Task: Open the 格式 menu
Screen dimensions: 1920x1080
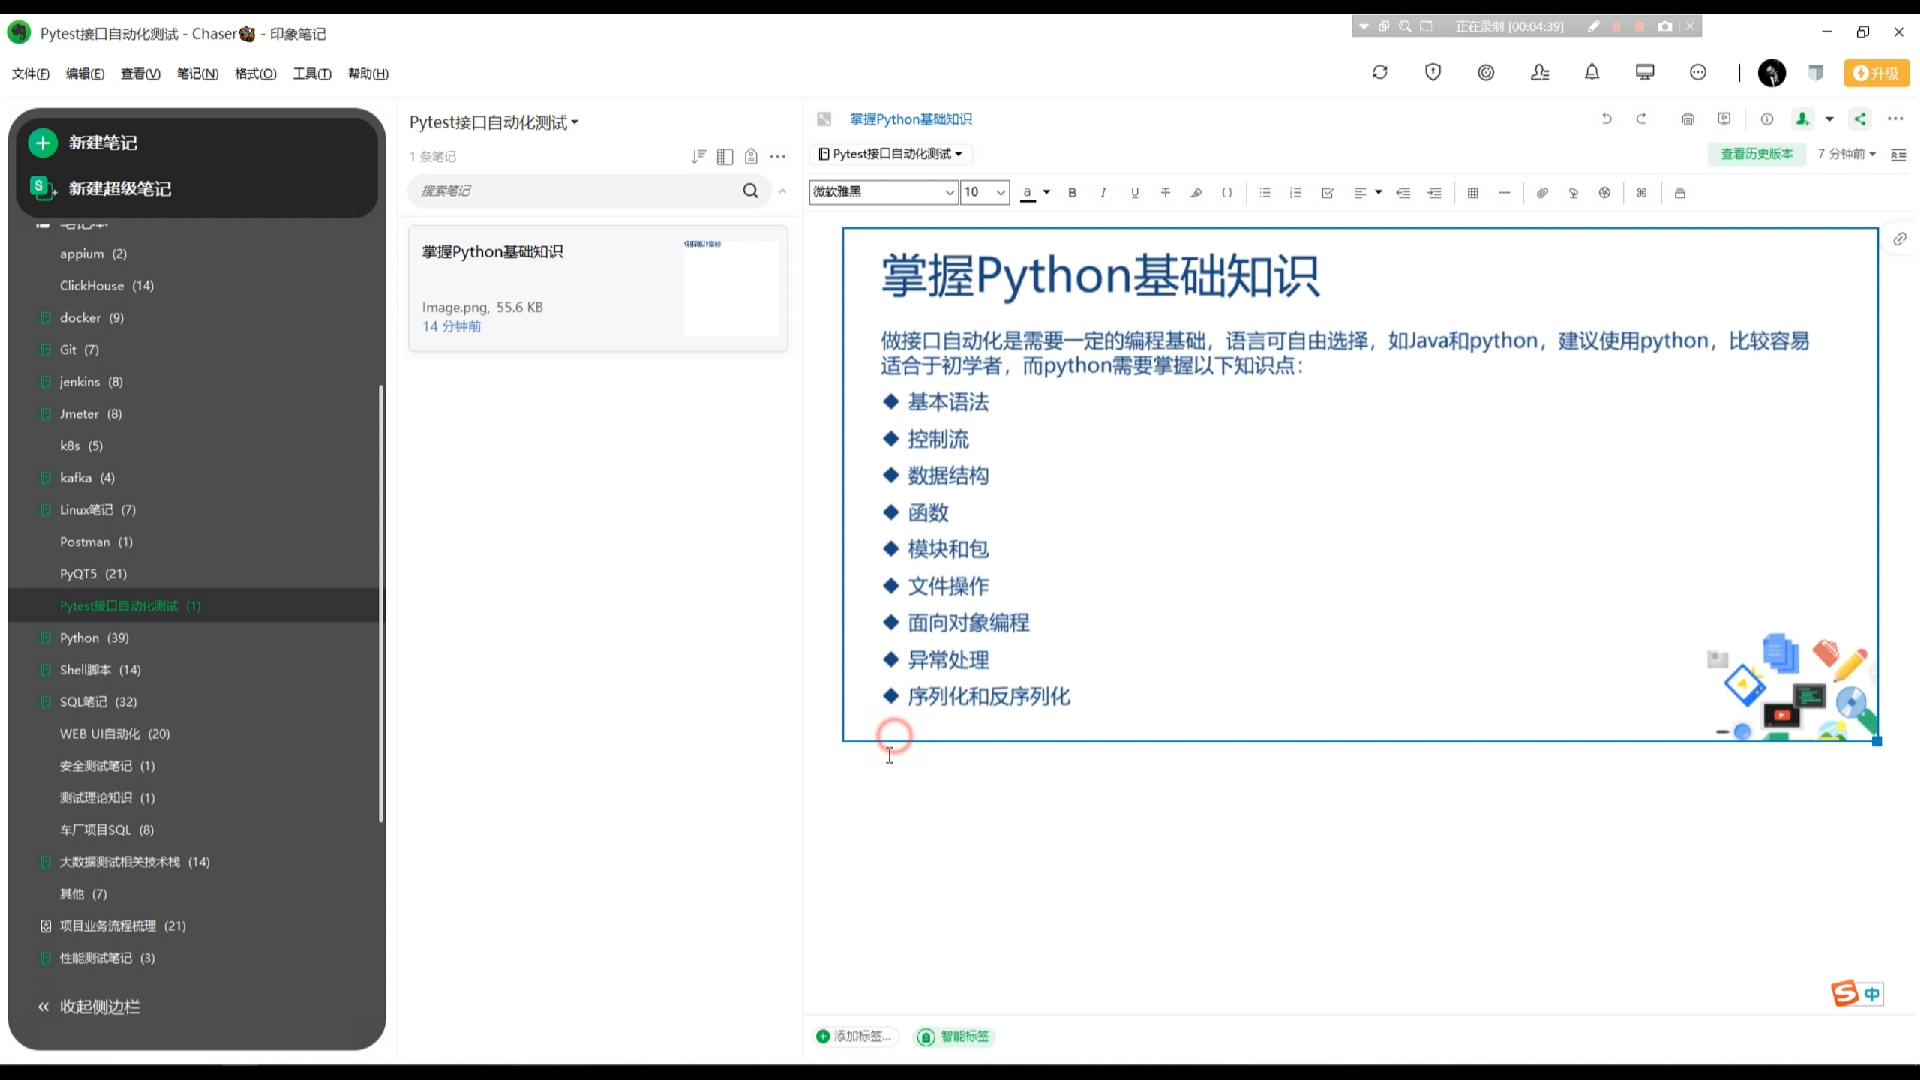Action: 255,73
